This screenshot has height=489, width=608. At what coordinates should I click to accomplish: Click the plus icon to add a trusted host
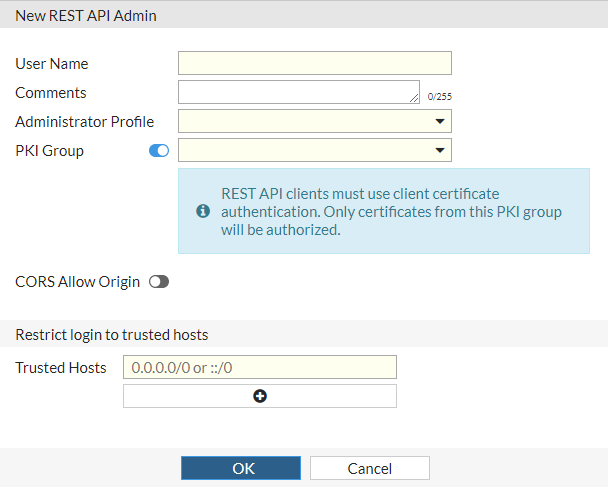click(x=260, y=396)
